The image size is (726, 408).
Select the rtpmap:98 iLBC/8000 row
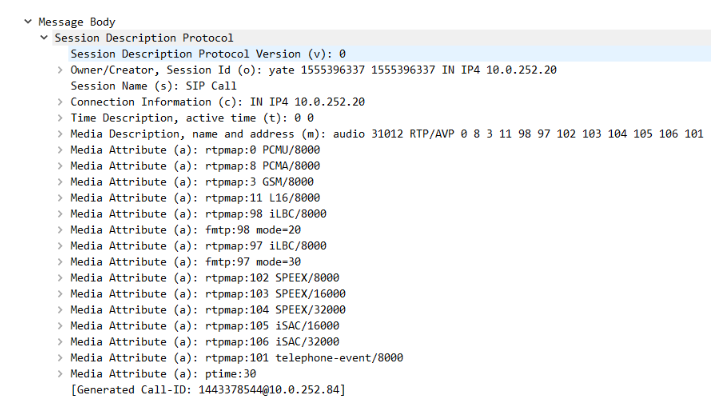(198, 214)
